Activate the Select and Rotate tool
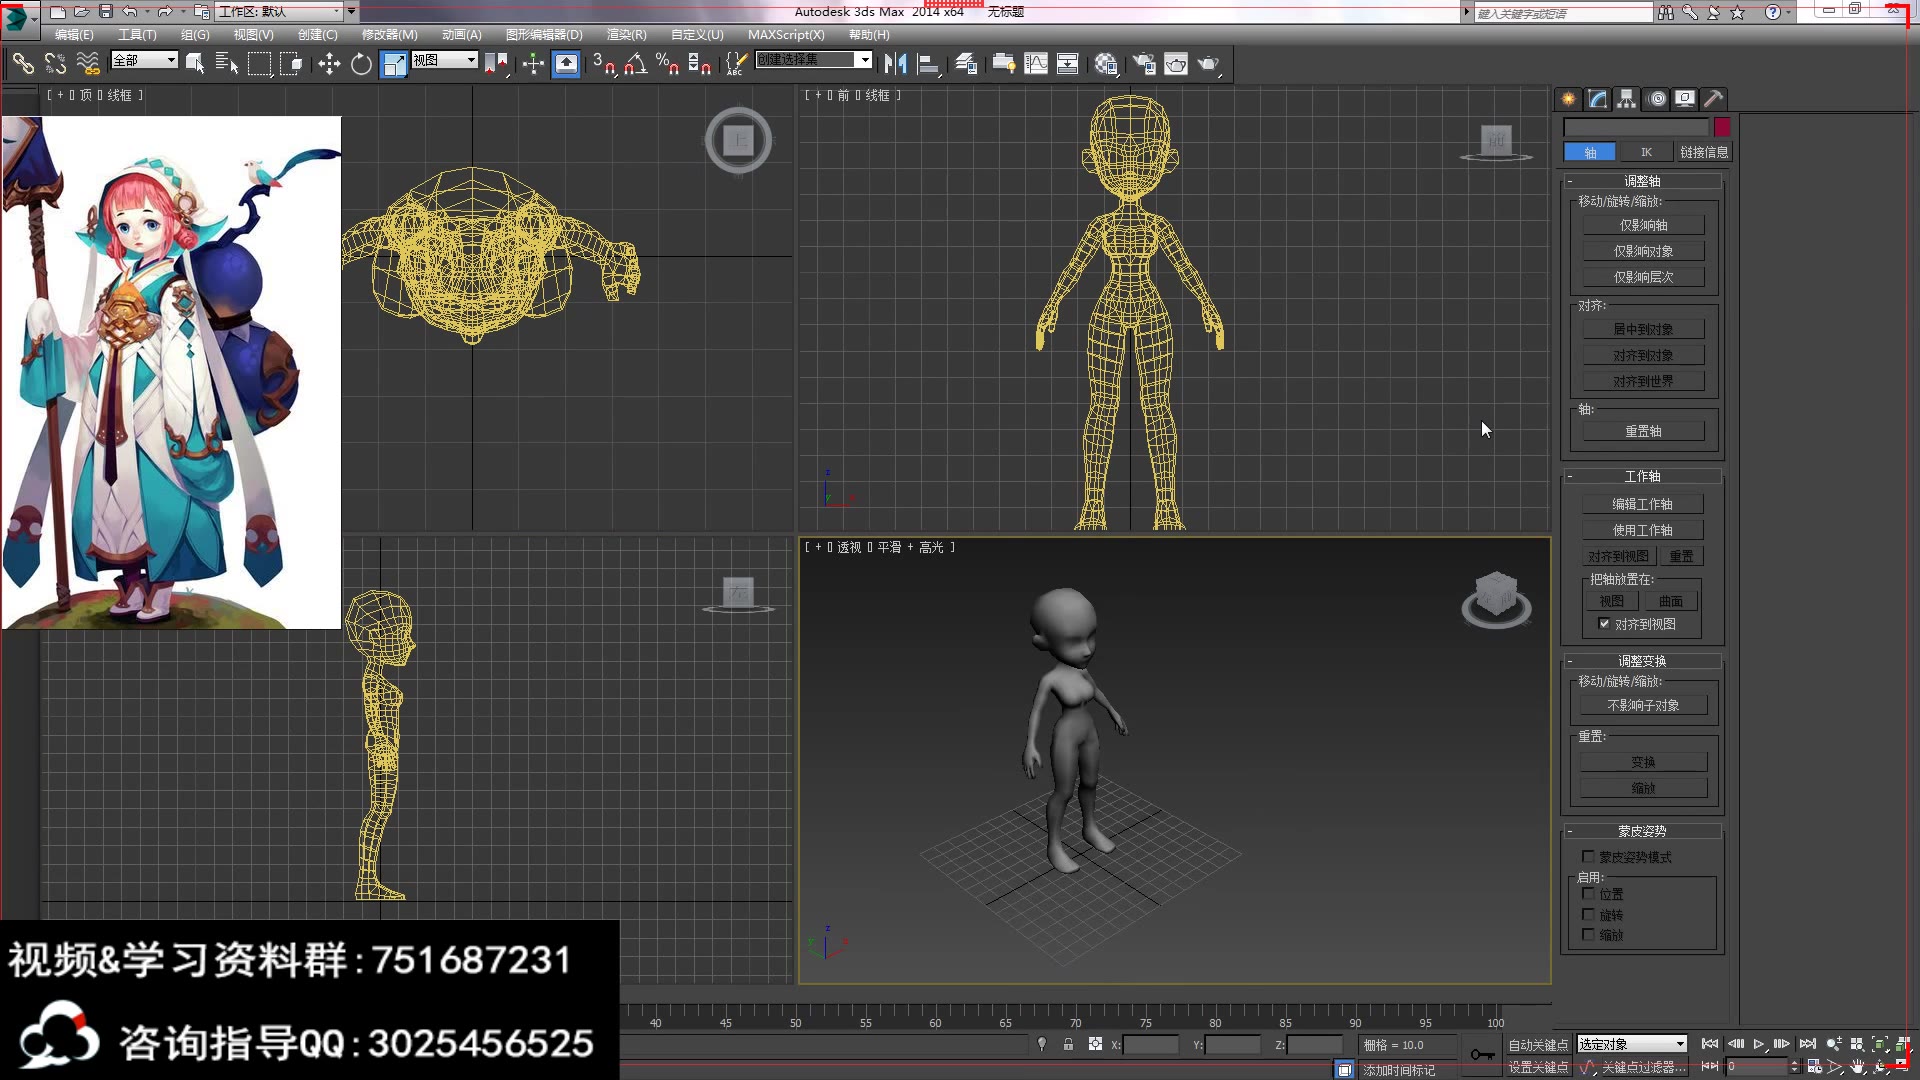The height and width of the screenshot is (1080, 1920). pyautogui.click(x=361, y=63)
